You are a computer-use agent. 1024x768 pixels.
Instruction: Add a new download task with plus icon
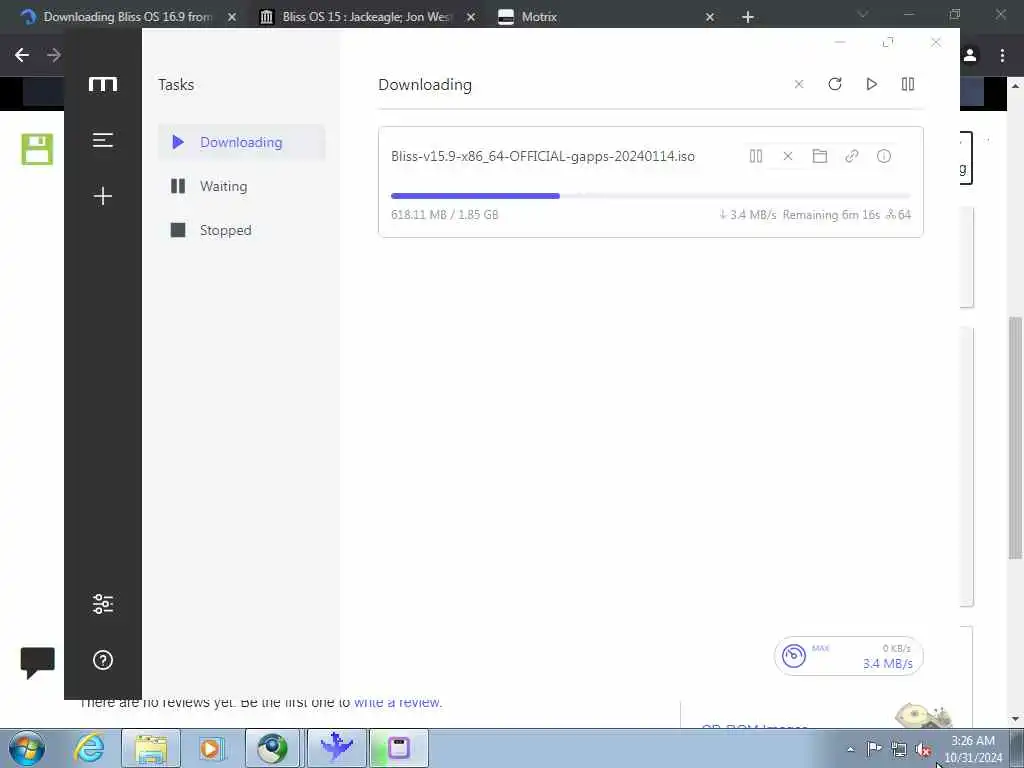point(103,196)
